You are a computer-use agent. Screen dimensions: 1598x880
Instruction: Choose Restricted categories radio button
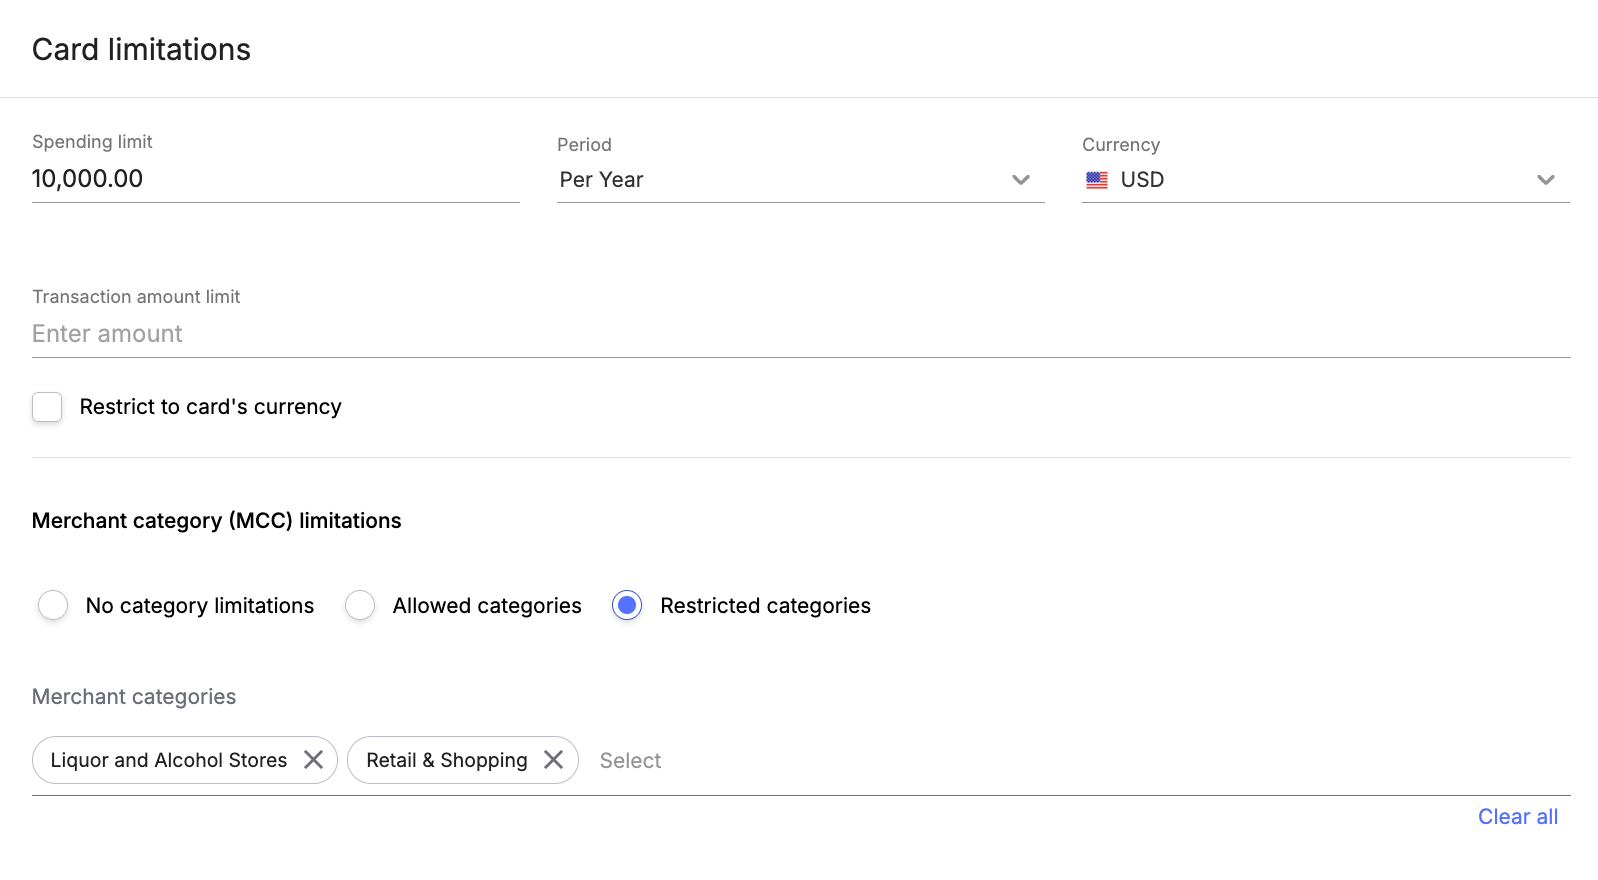(x=627, y=605)
